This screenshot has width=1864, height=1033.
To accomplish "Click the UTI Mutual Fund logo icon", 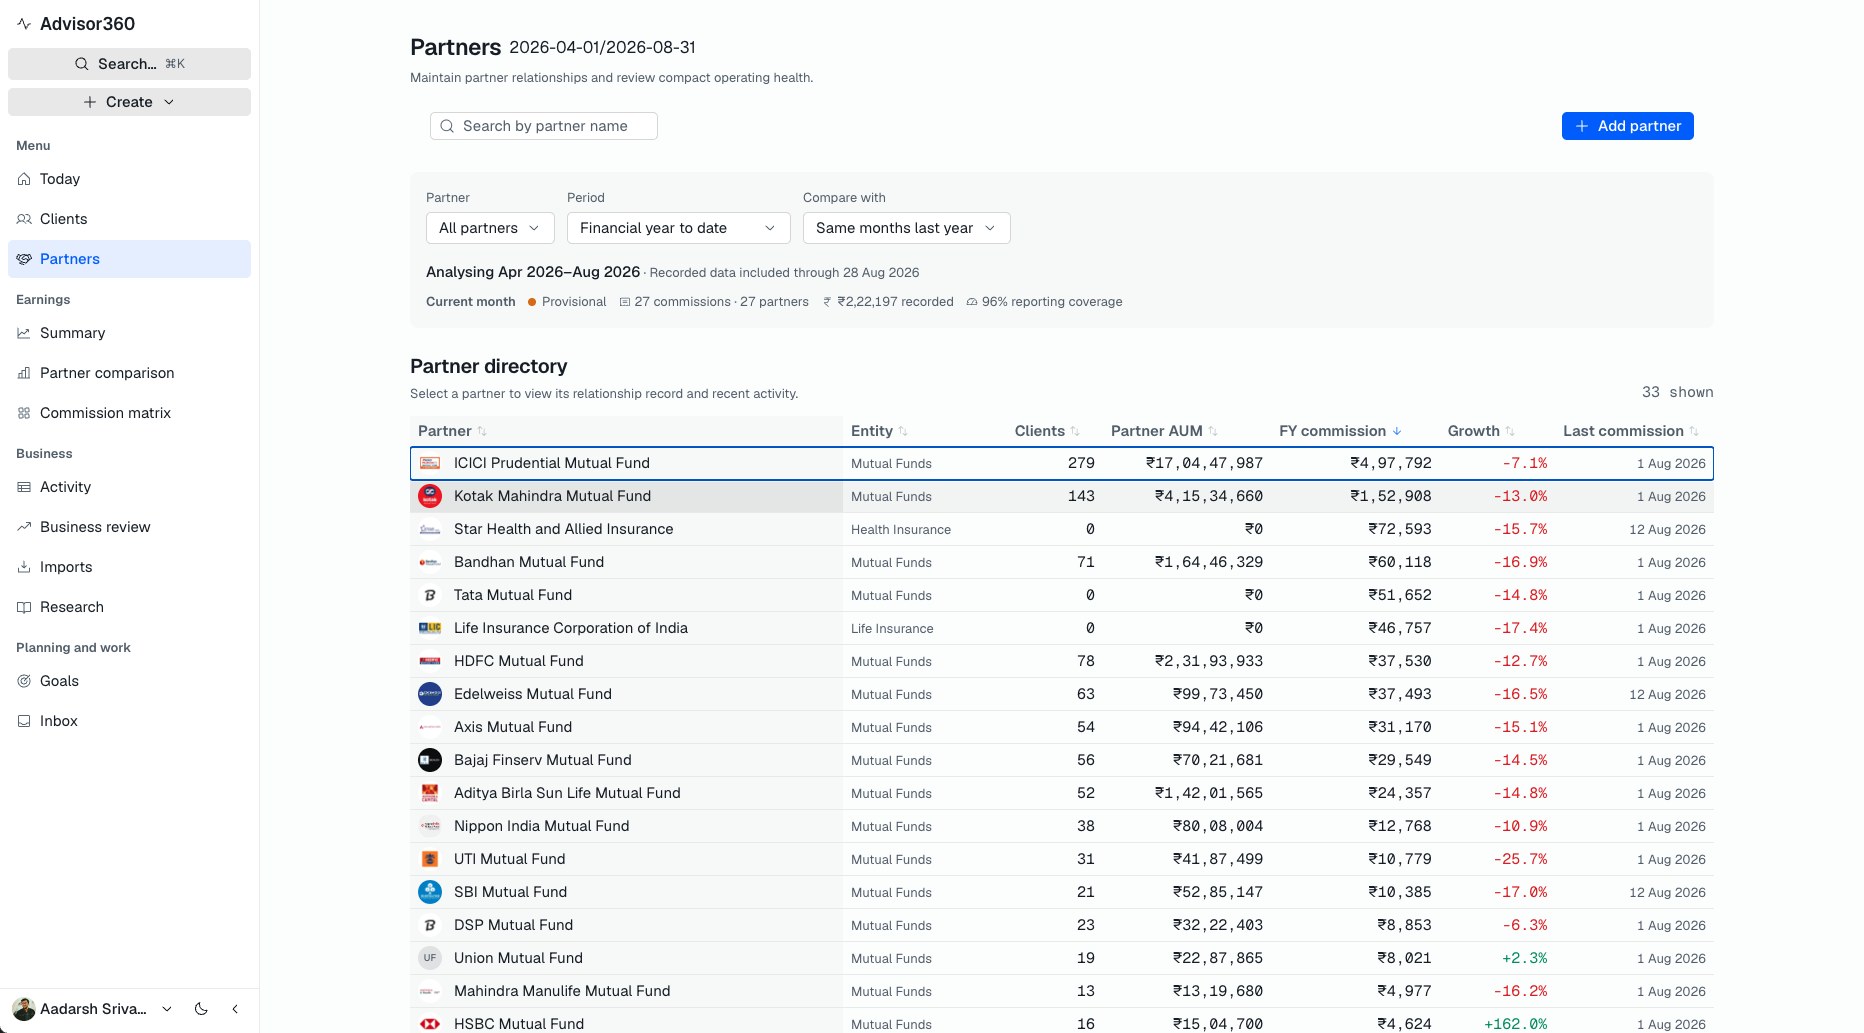I will click(430, 859).
